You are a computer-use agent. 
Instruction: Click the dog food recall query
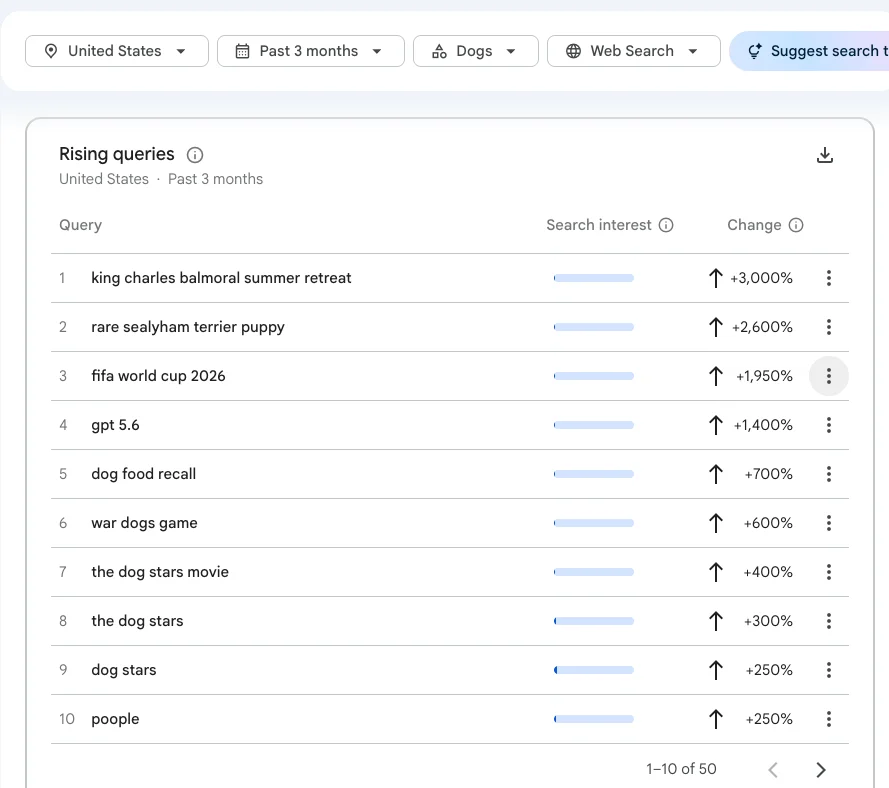(143, 474)
